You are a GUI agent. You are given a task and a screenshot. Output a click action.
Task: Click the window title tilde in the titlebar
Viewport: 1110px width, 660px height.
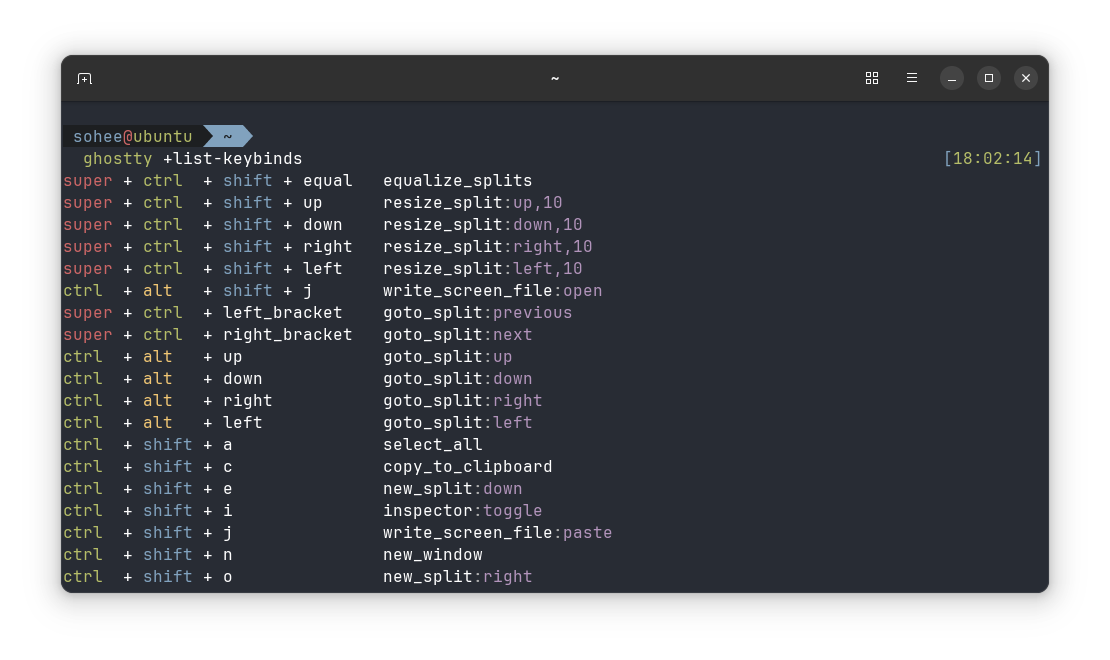pos(554,77)
